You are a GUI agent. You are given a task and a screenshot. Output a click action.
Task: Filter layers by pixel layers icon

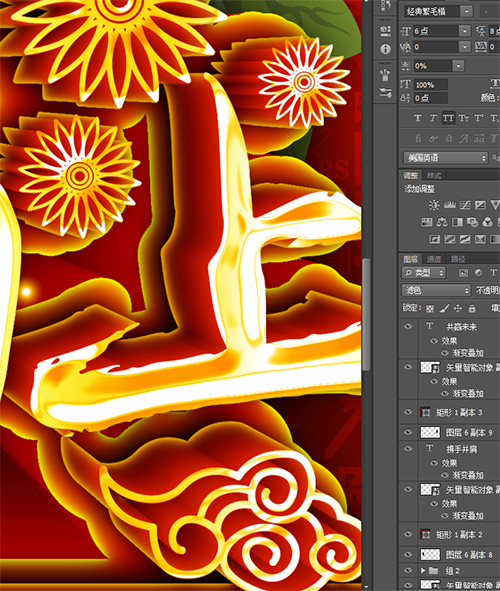click(x=463, y=273)
